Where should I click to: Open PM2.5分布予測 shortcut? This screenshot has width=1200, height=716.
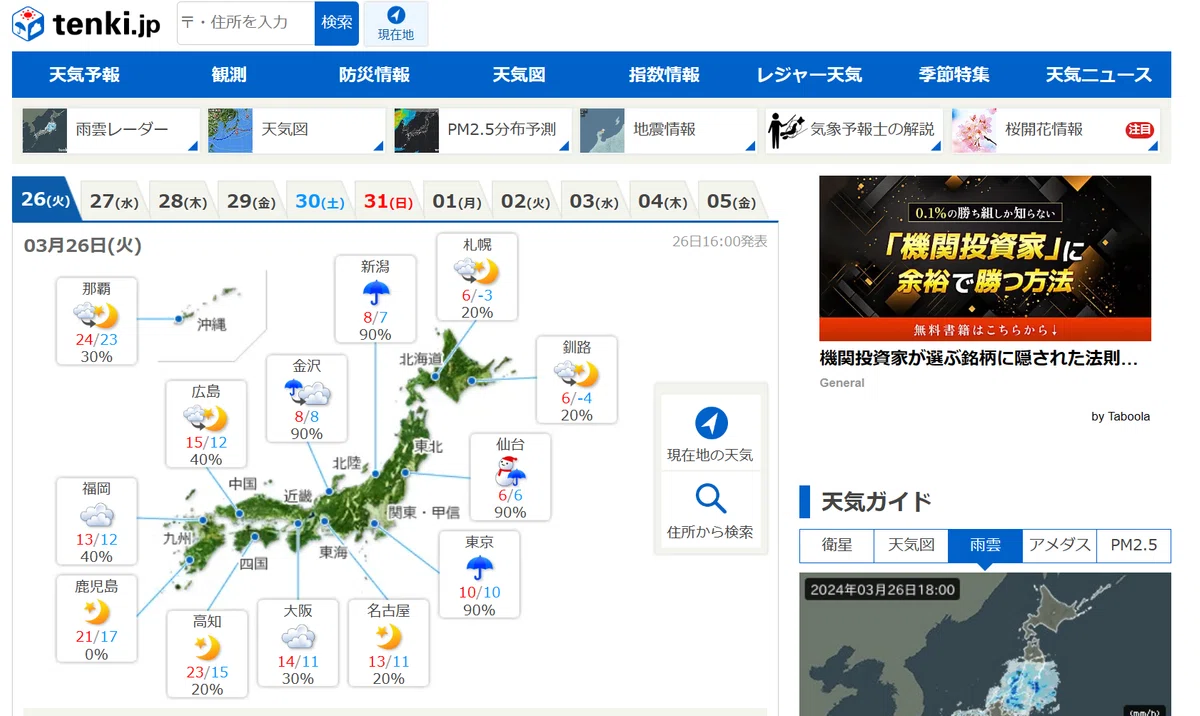click(x=483, y=130)
